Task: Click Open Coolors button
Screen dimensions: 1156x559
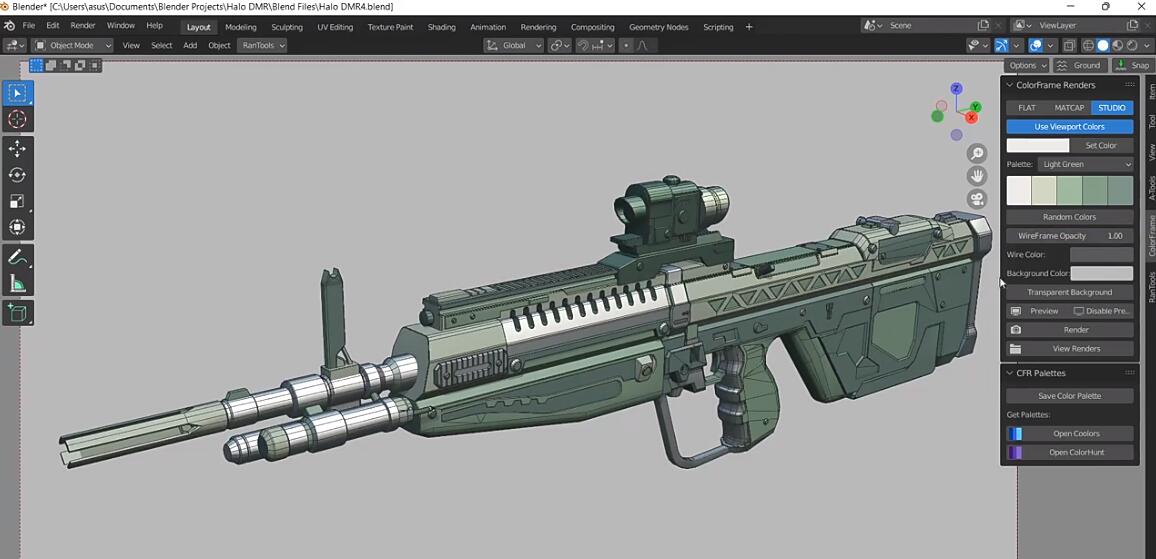Action: click(x=1070, y=434)
